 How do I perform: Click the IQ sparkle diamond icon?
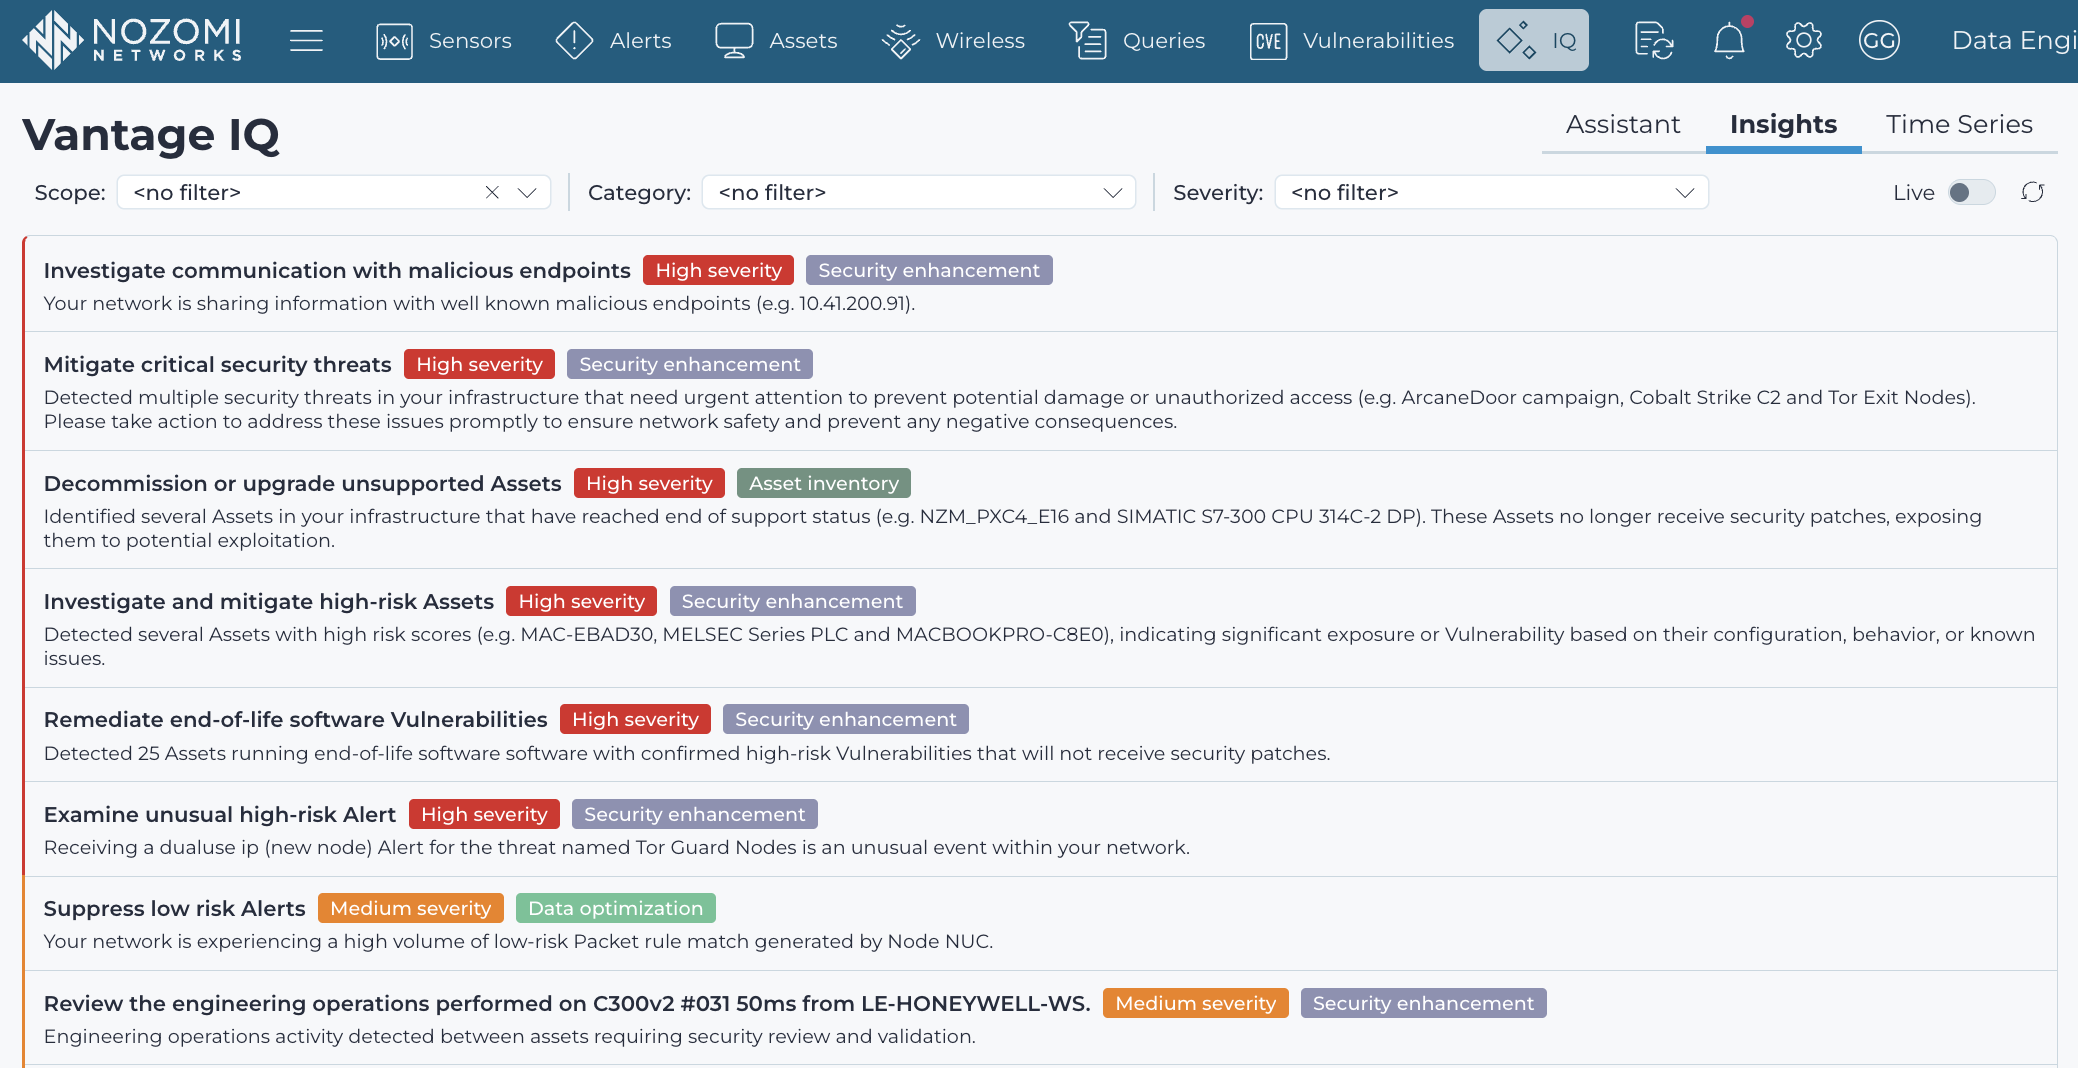1516,40
